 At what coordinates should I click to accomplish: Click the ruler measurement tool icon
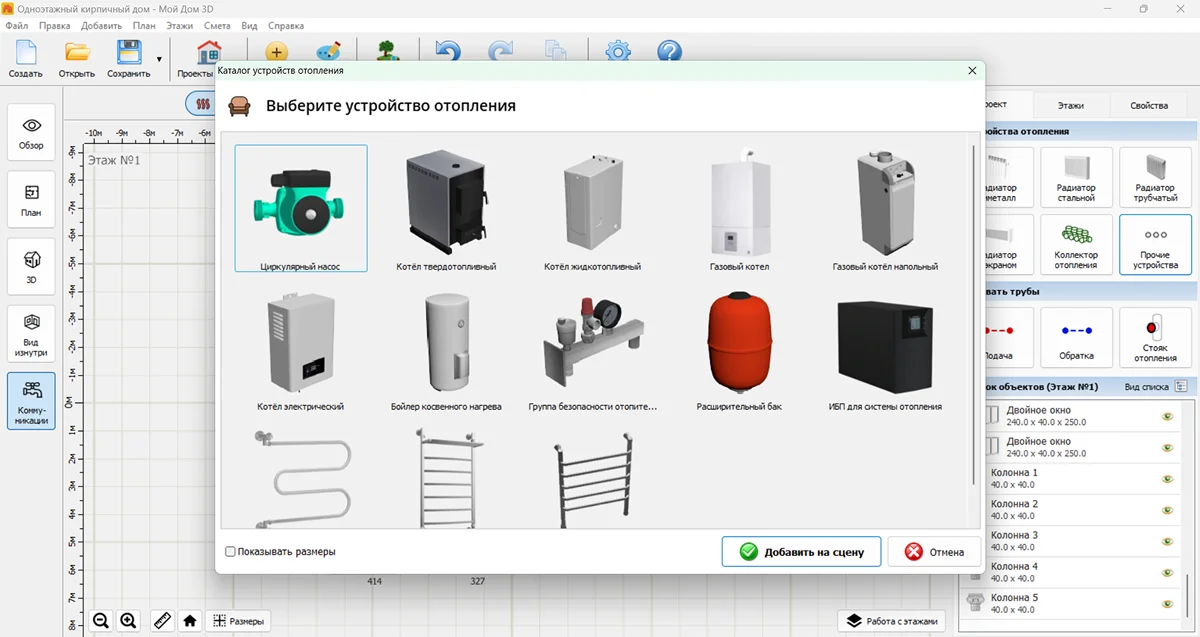tap(162, 621)
